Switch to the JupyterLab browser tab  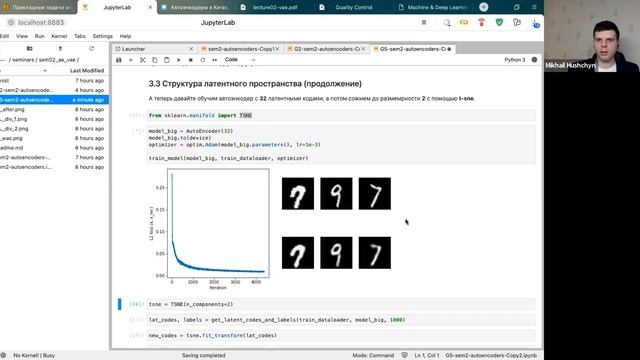[117, 7]
